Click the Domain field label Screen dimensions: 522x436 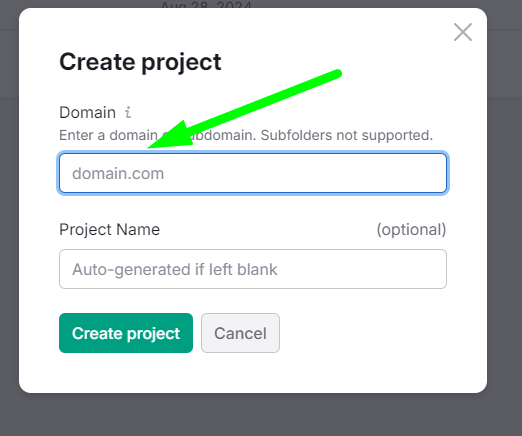coord(87,112)
